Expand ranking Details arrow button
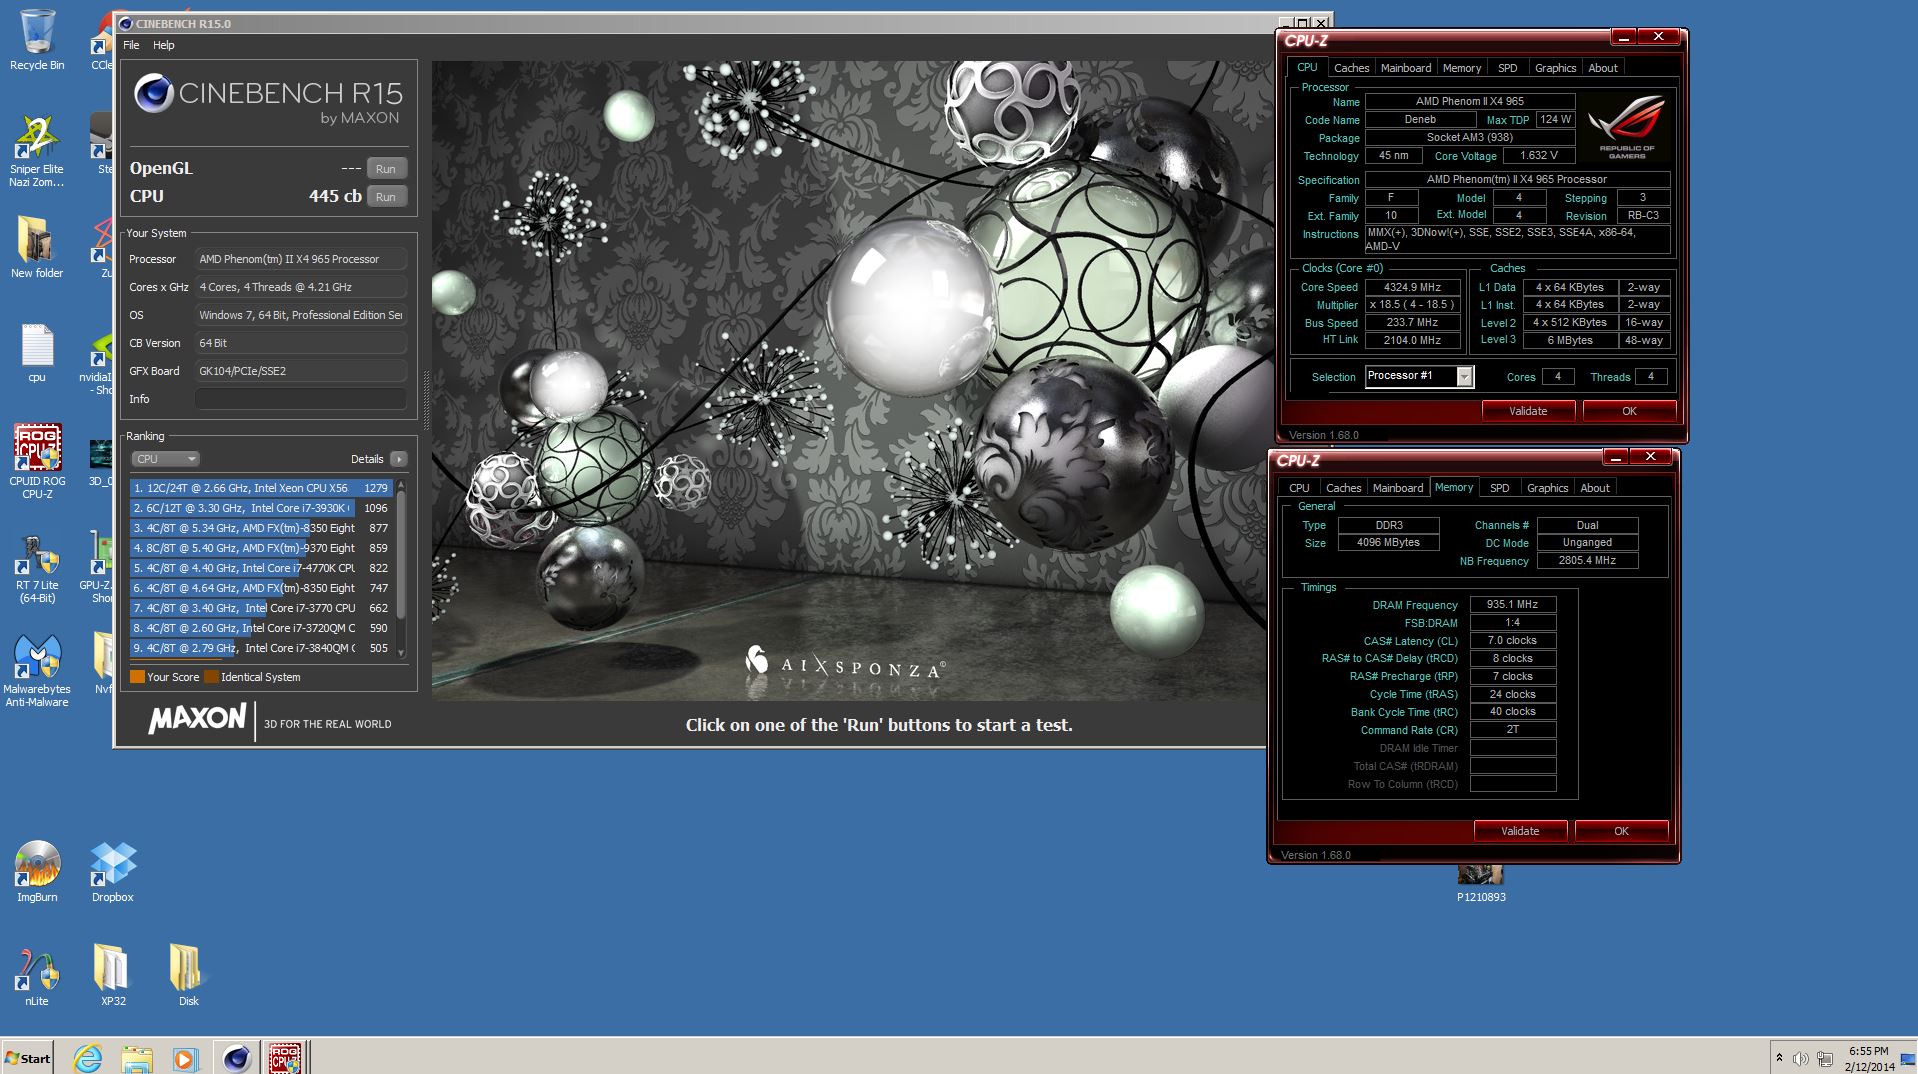Image resolution: width=1918 pixels, height=1074 pixels. [399, 459]
